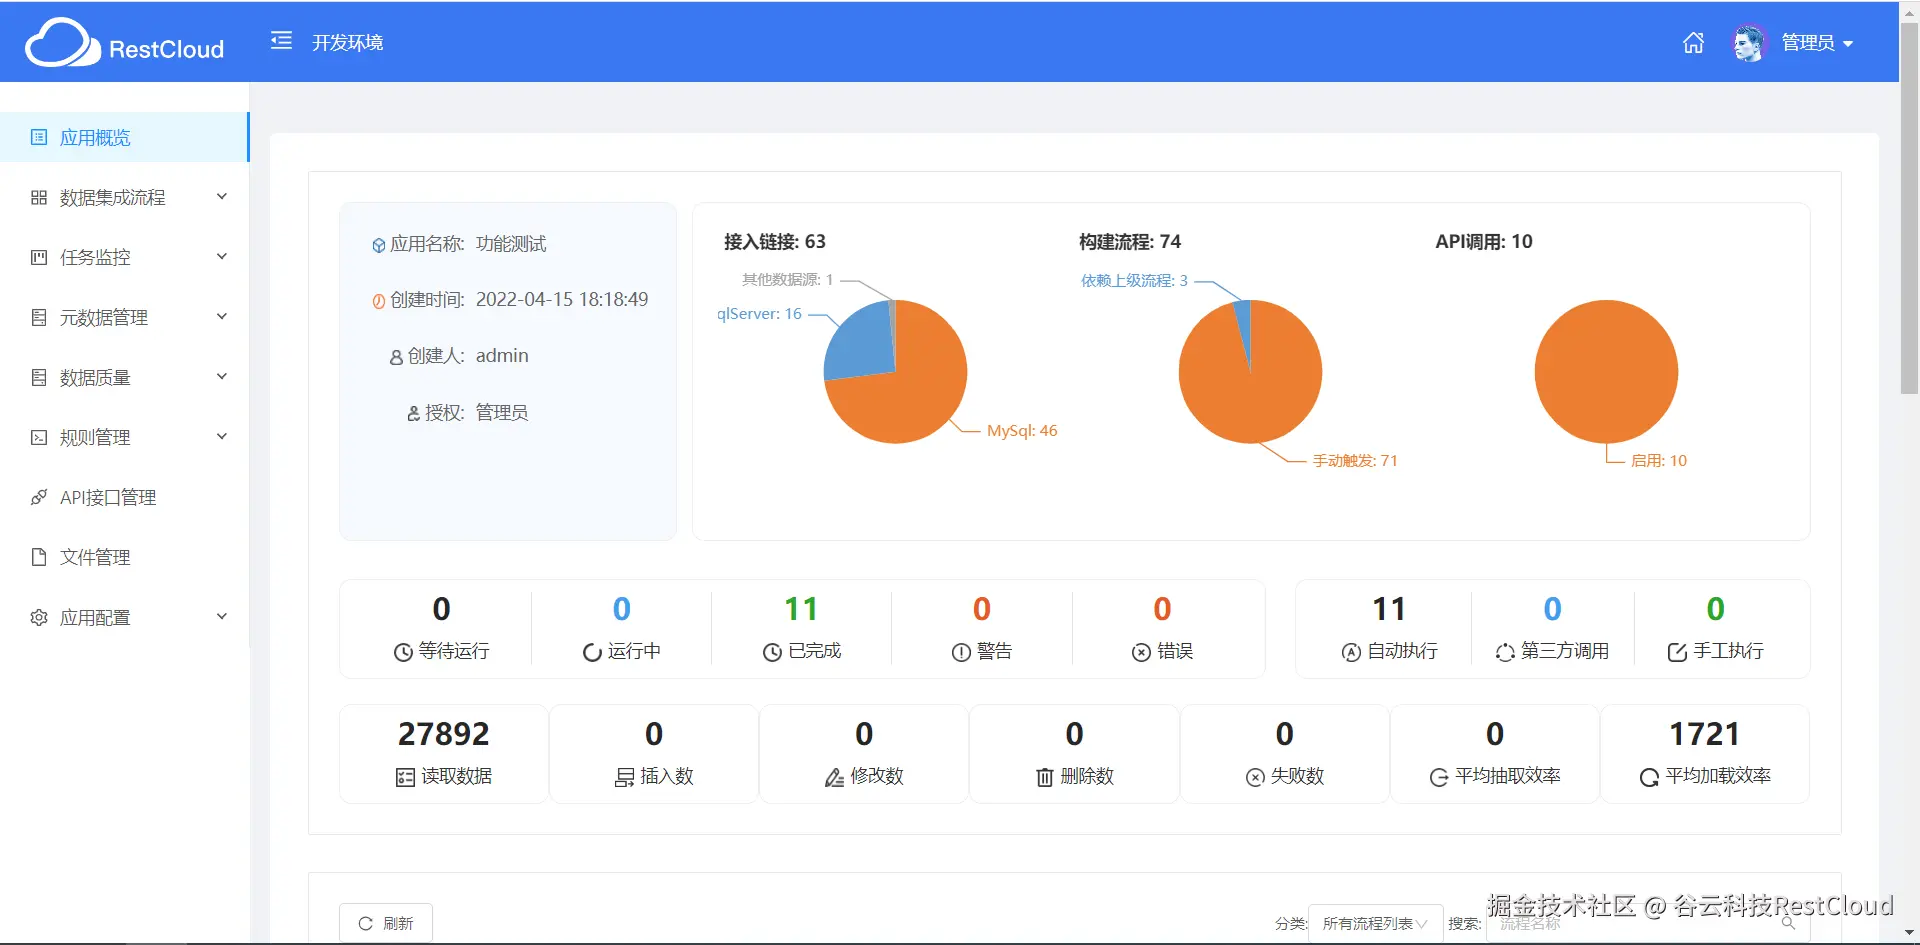Click the API接口管理 plug icon
The image size is (1920, 945).
tap(39, 497)
